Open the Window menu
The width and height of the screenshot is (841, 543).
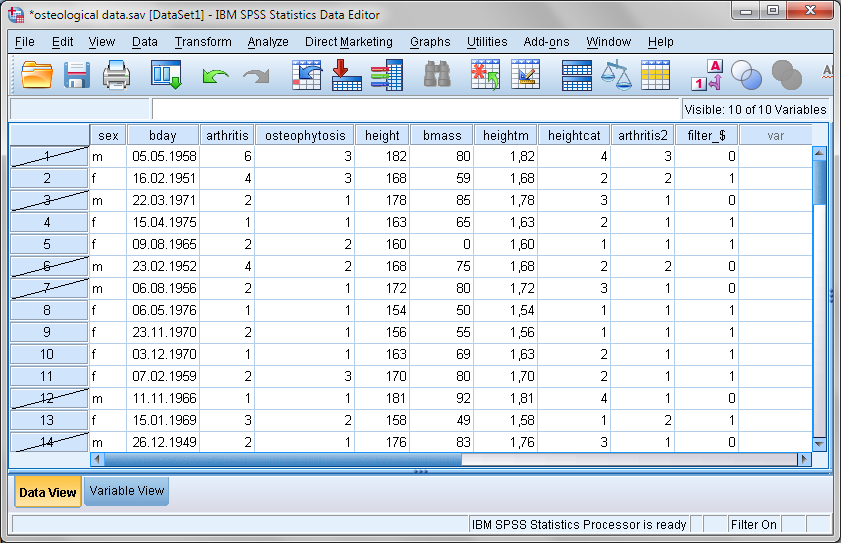(609, 42)
